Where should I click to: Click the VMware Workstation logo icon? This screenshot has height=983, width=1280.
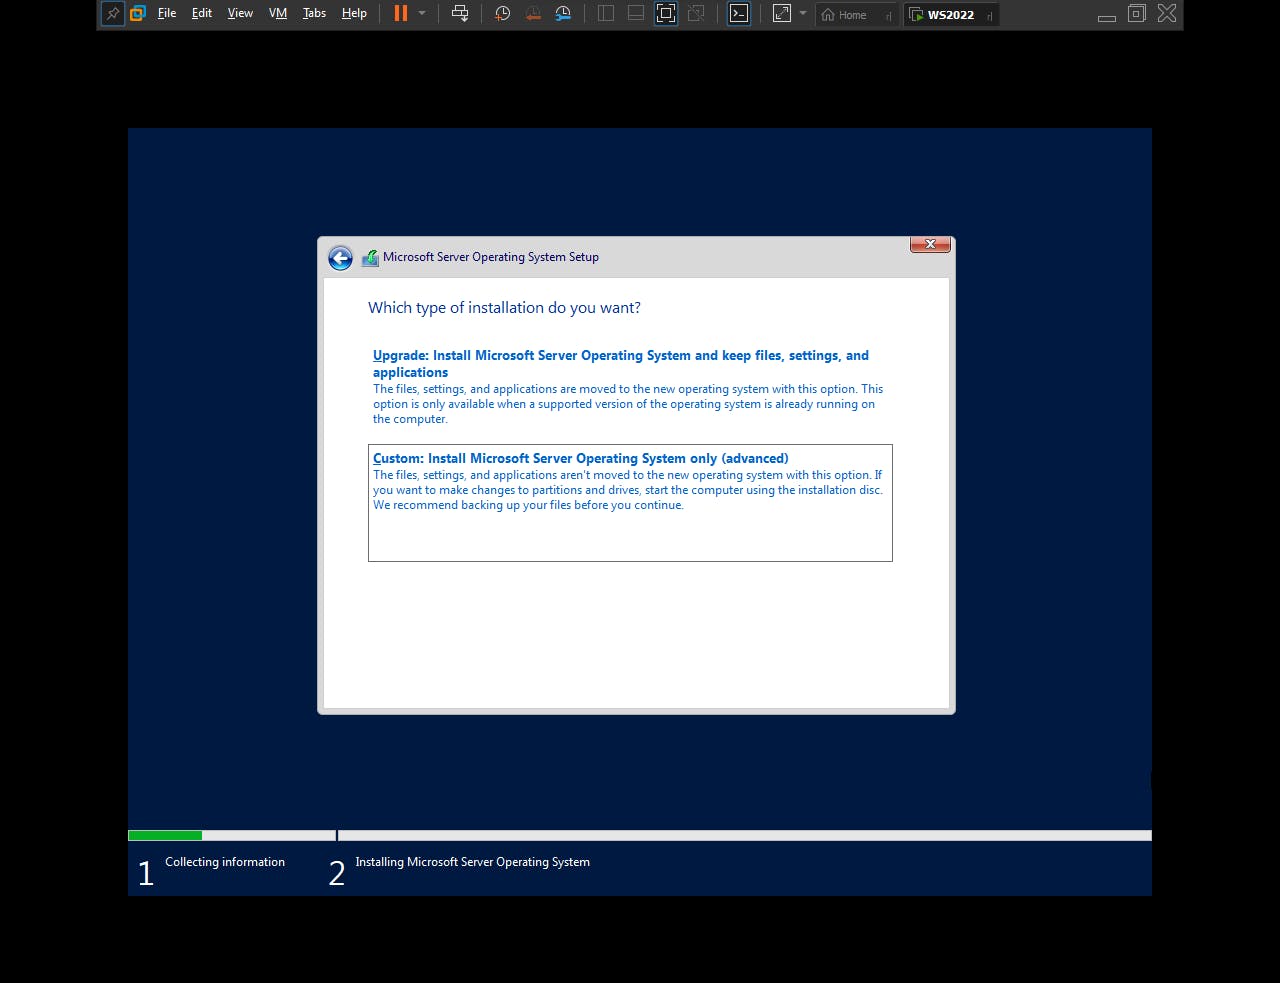pos(138,14)
